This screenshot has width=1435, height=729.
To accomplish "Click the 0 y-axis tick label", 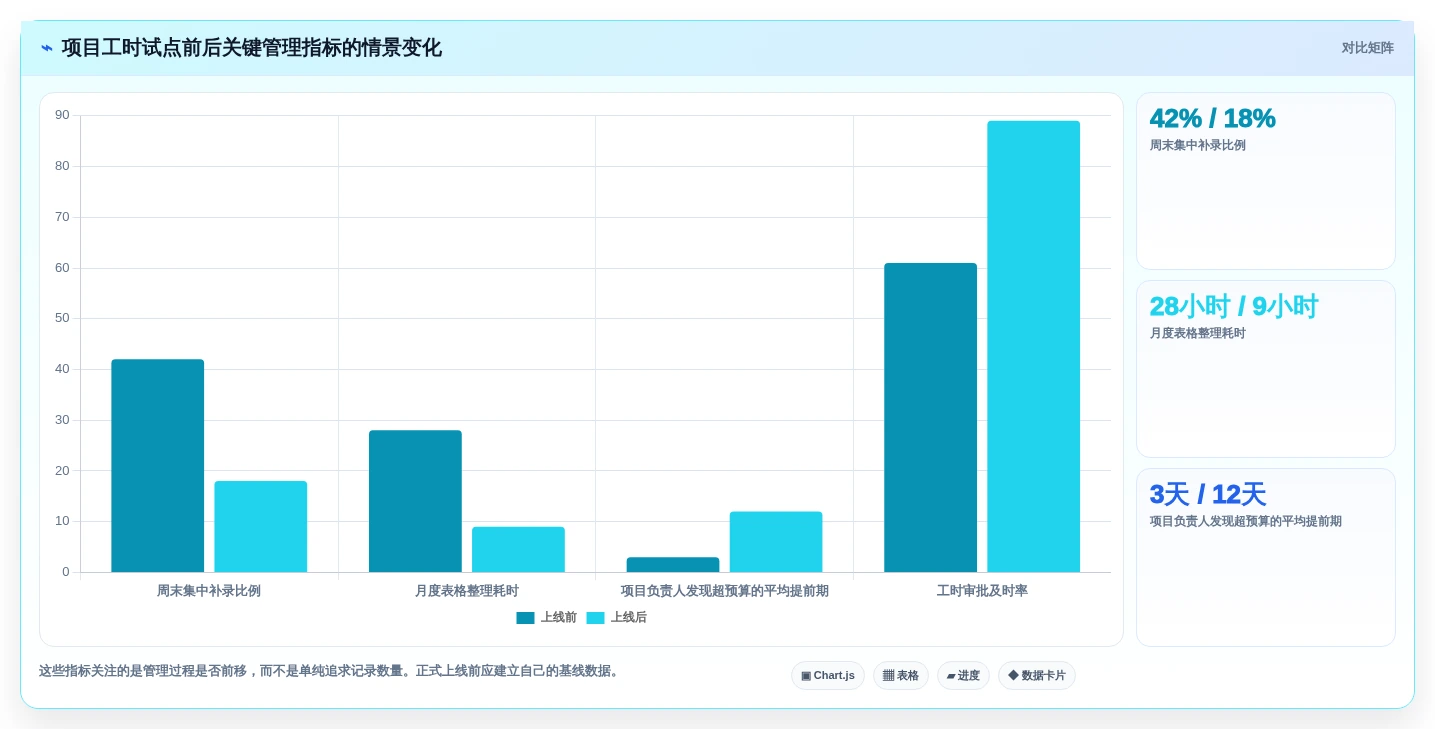I will tap(66, 572).
